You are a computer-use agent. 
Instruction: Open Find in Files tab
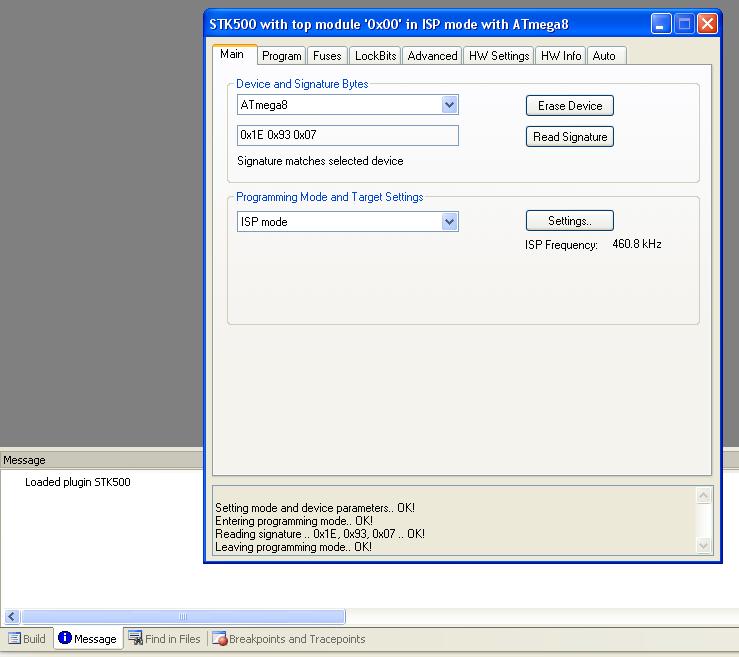click(164, 639)
